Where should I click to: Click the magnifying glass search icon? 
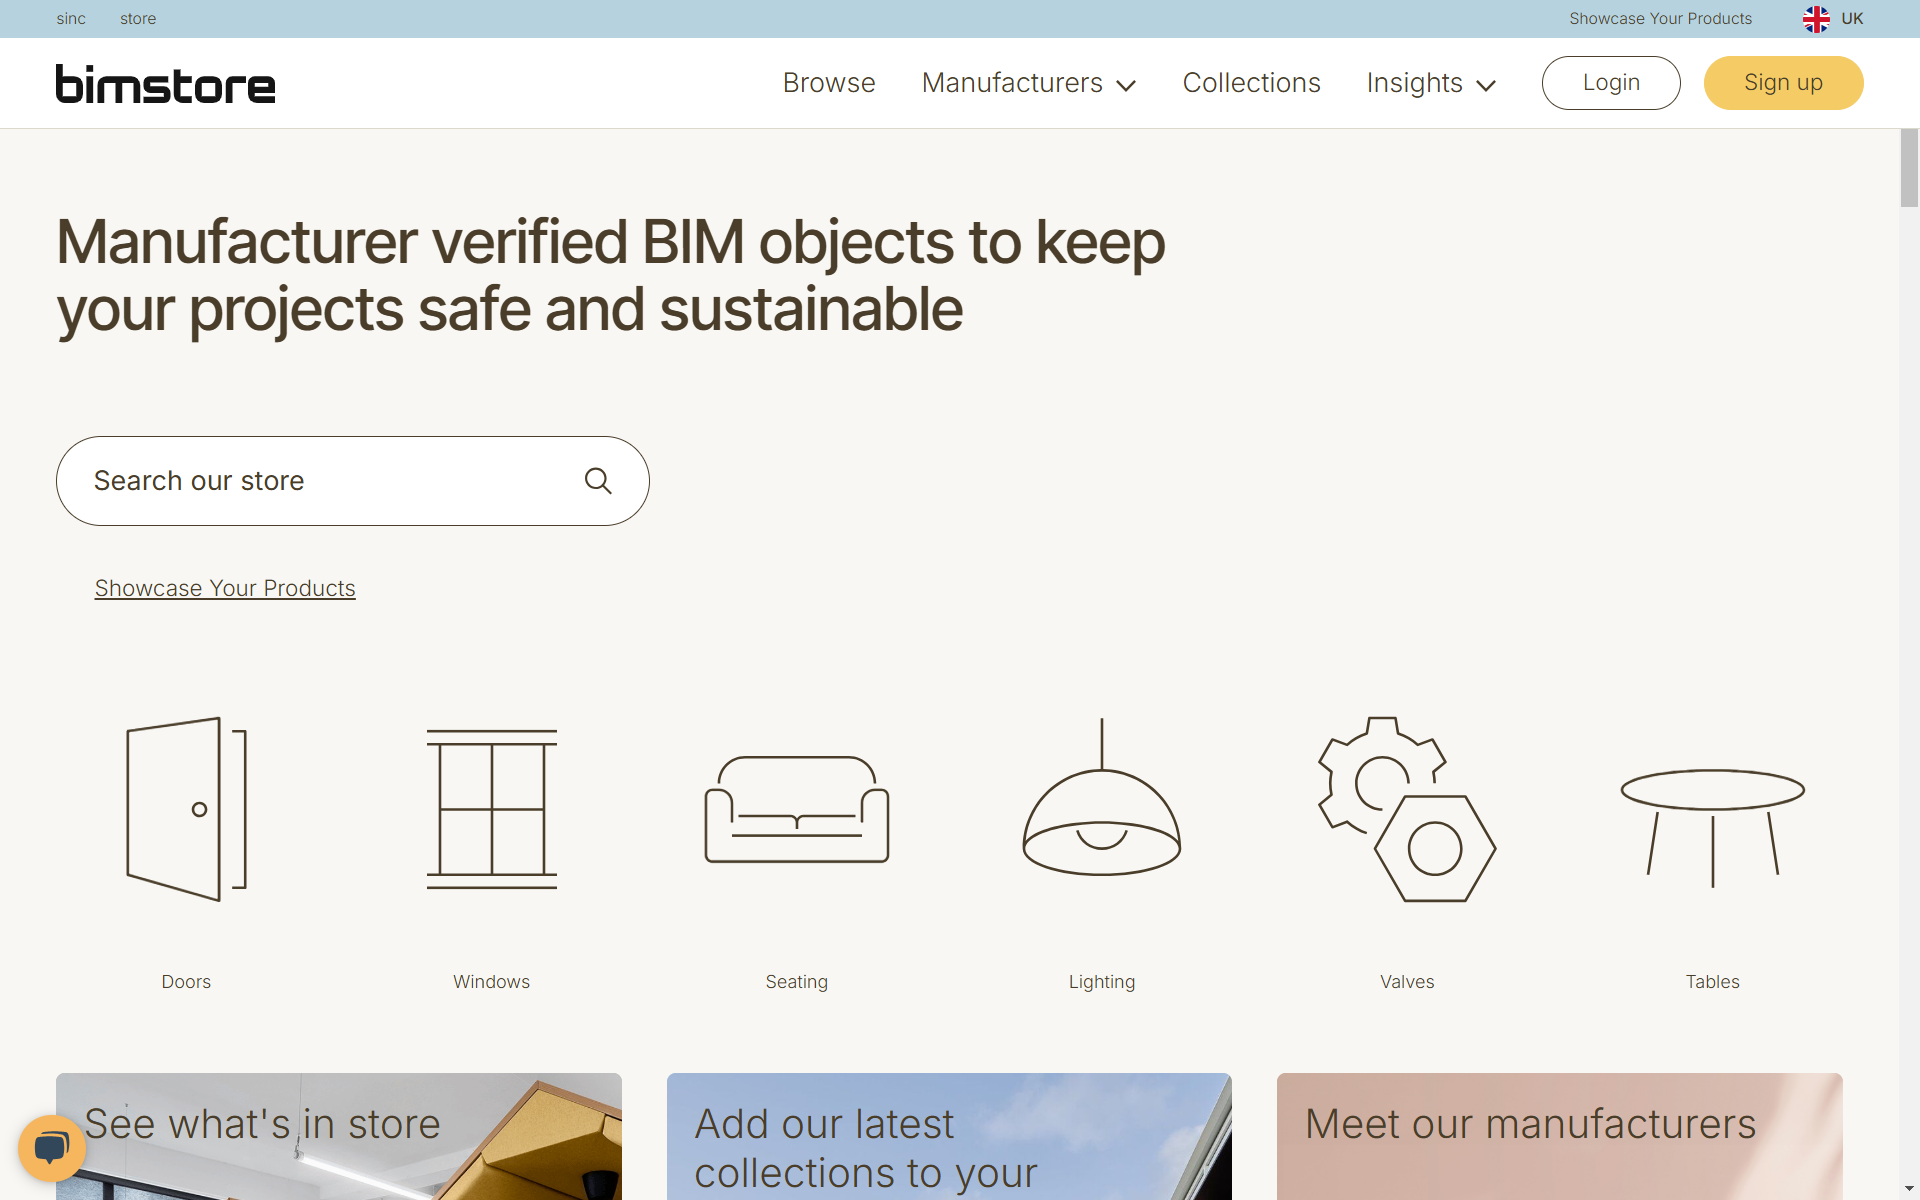(598, 481)
